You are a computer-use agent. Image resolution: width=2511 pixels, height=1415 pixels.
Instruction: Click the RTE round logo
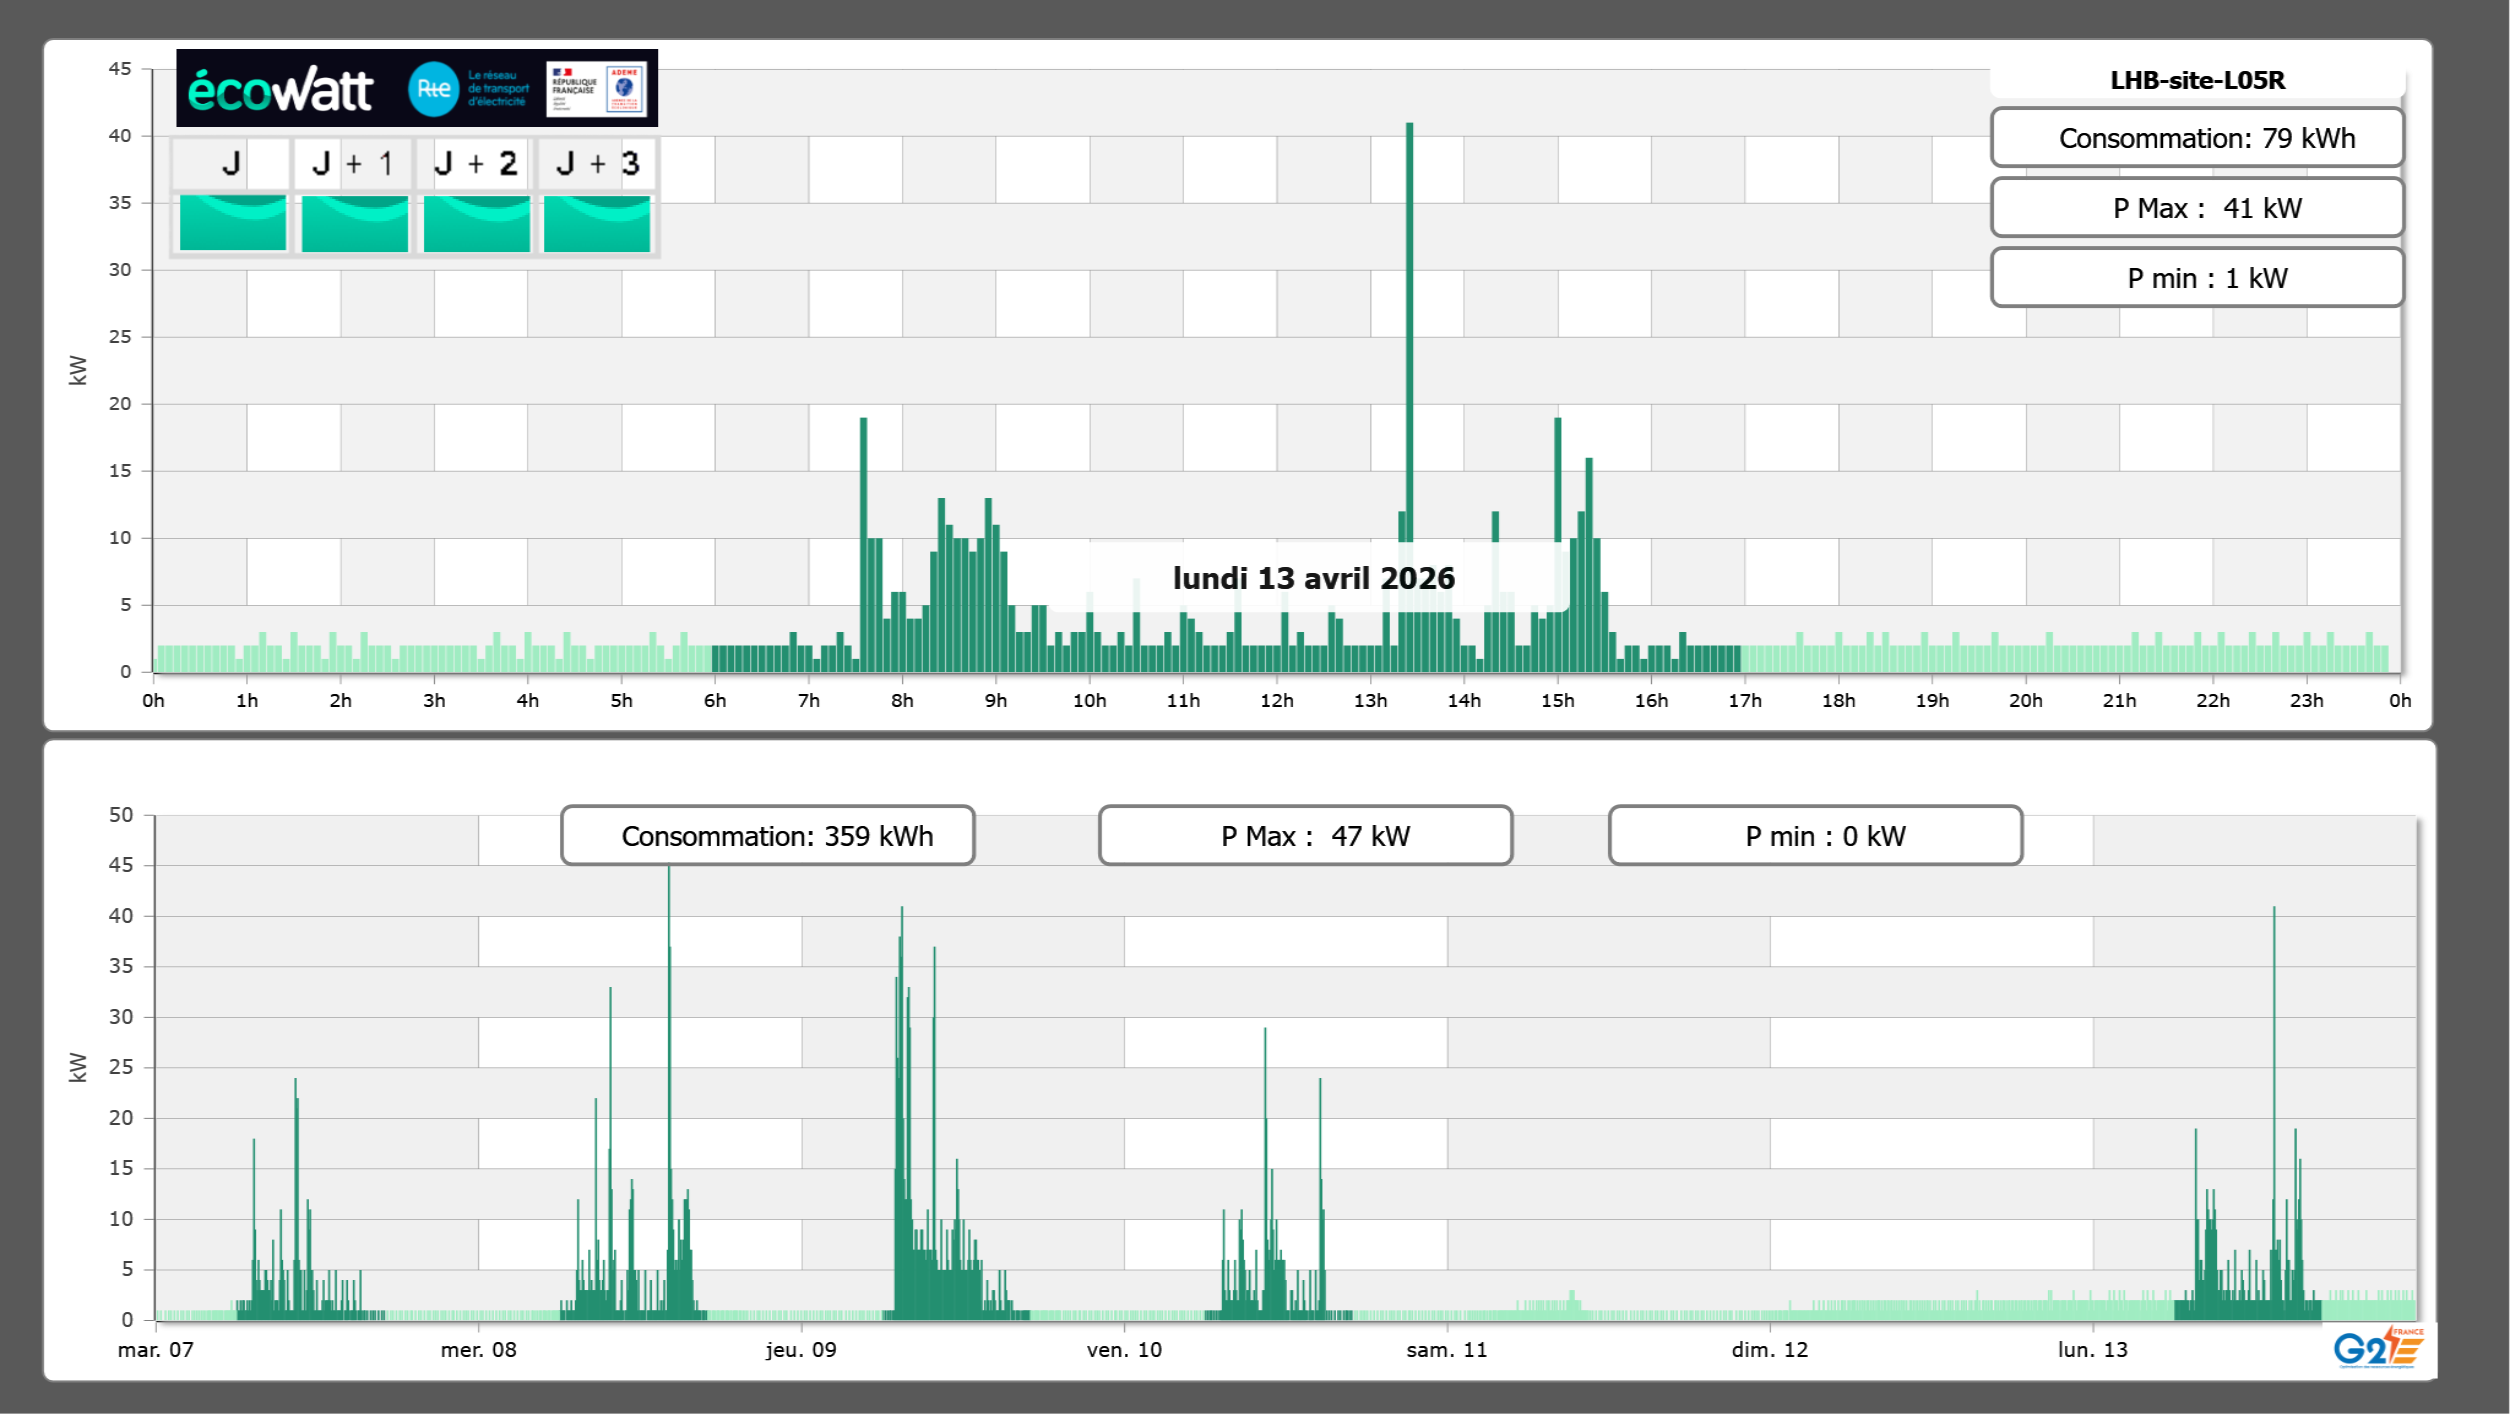coord(433,89)
